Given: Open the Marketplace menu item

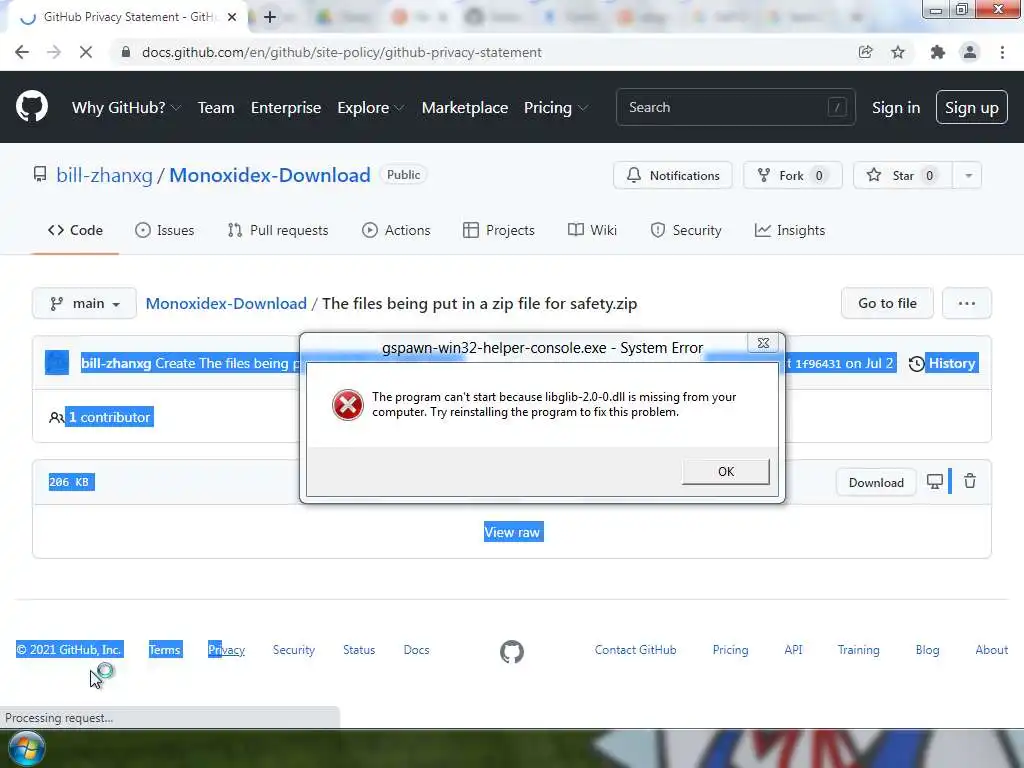Looking at the screenshot, I should (x=464, y=108).
